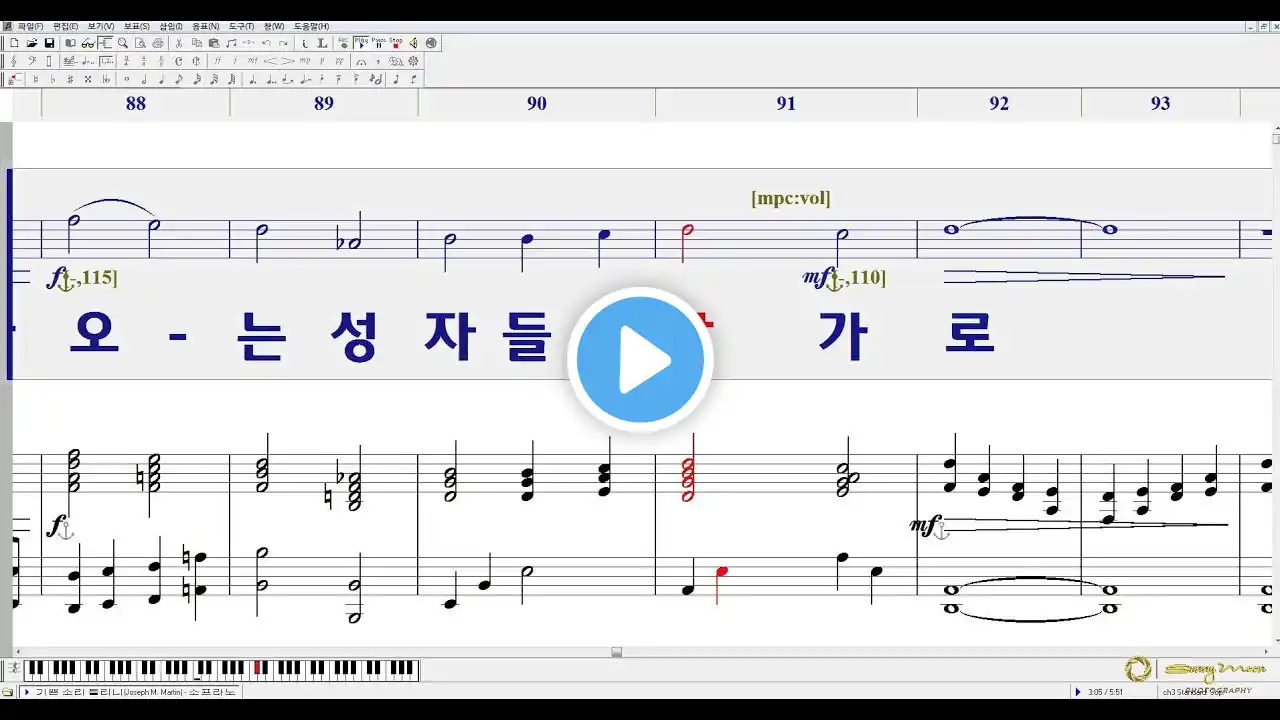The height and width of the screenshot is (720, 1280).
Task: Select the flat accidental
Action: [52, 79]
